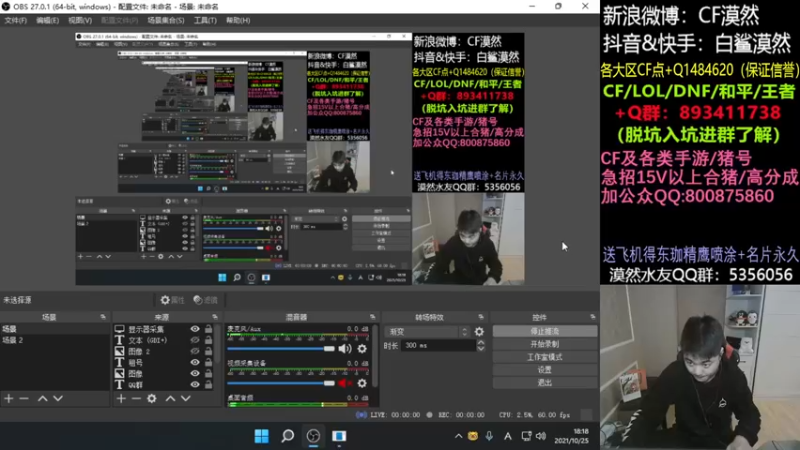Click 退出 exit button
This screenshot has width=800, height=450.
[x=544, y=383]
